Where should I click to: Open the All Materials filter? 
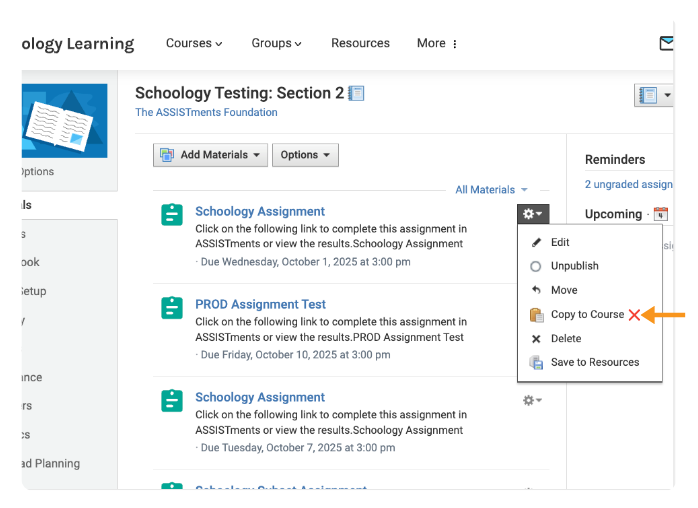pos(491,190)
